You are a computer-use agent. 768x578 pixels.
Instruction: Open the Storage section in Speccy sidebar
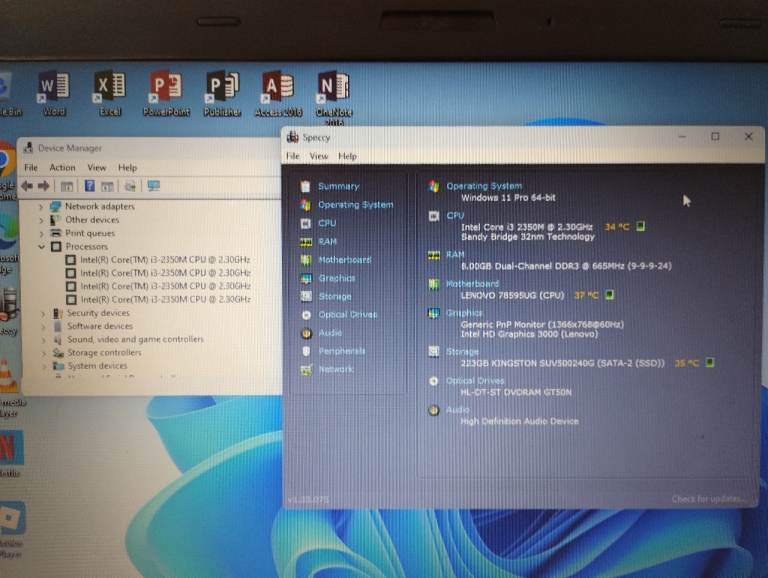tap(335, 297)
